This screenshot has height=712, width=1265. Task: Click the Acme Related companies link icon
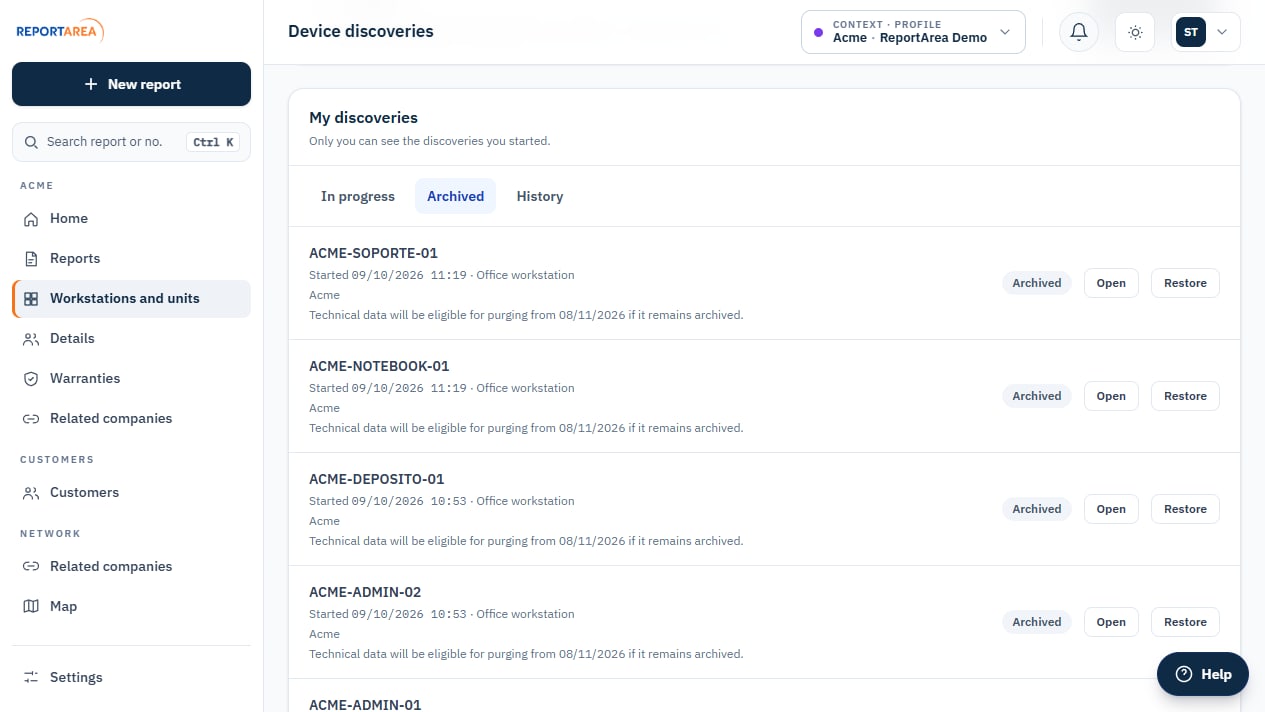tap(31, 419)
